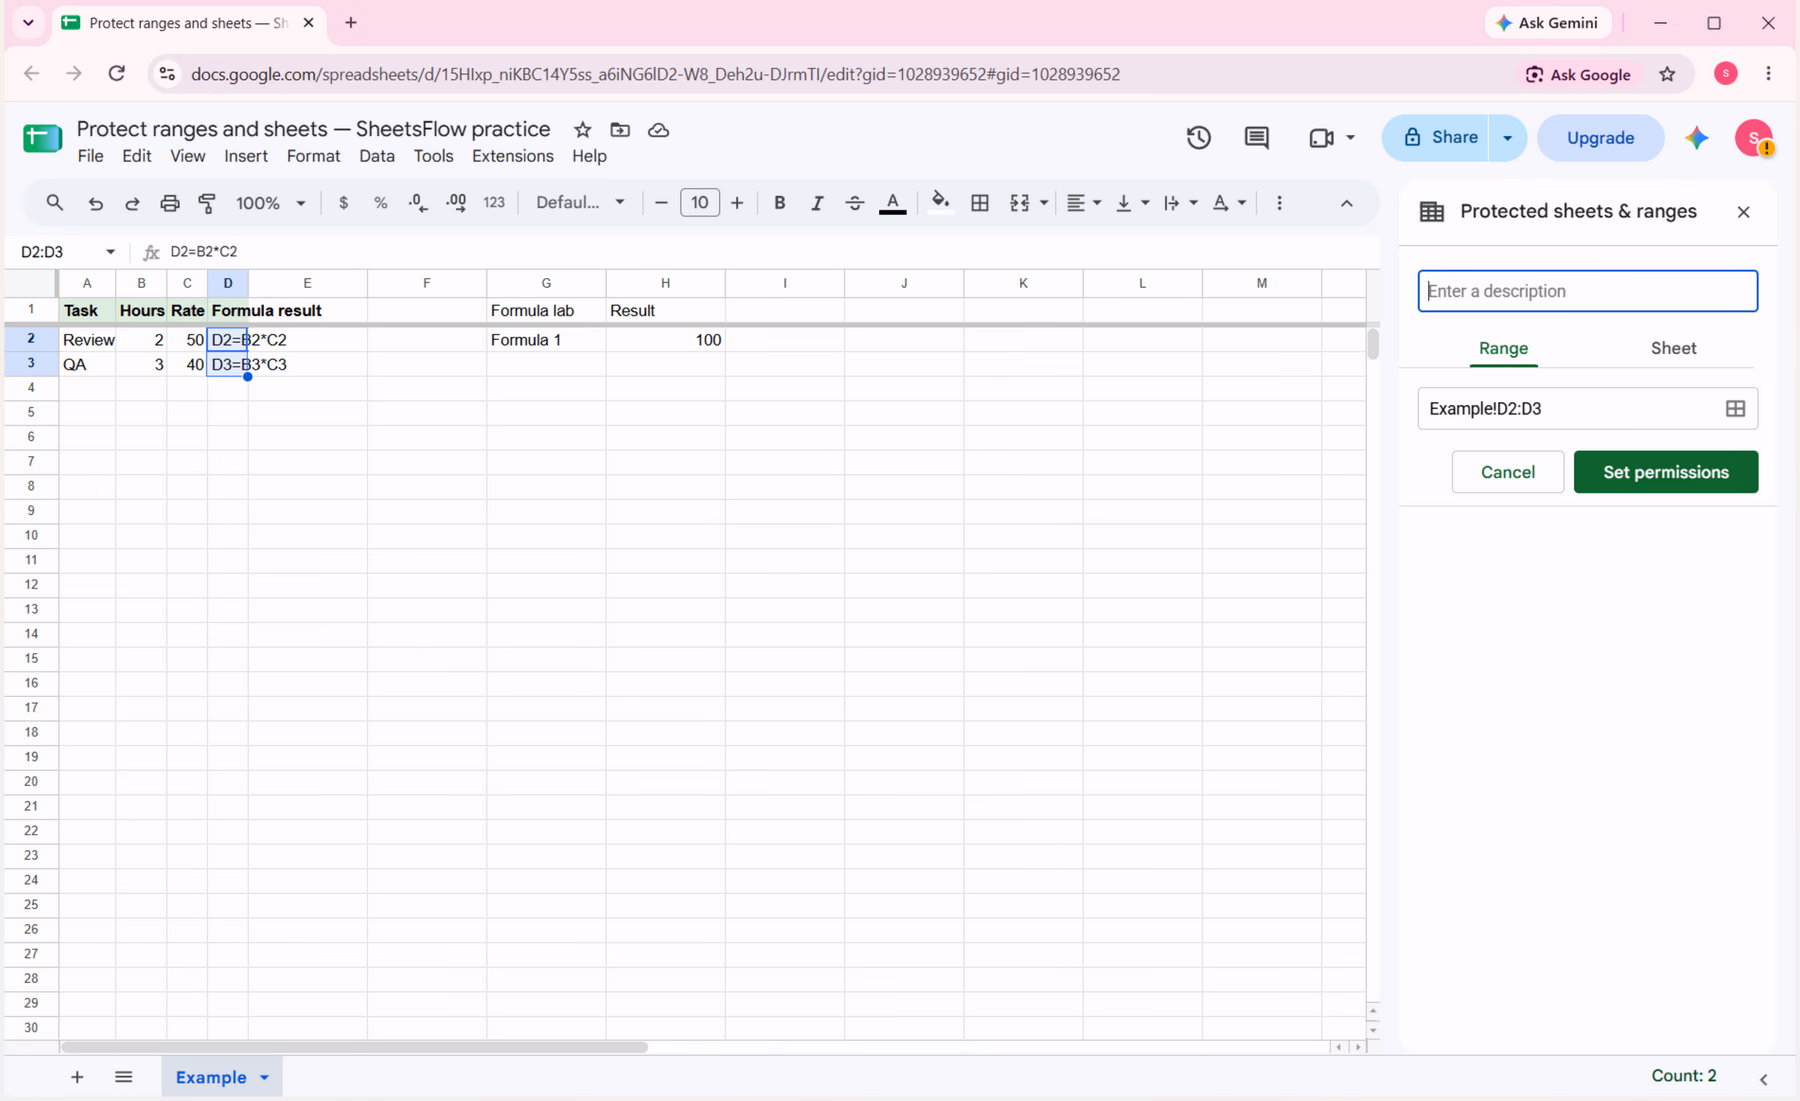Click the Cancel button in panel
1800x1101 pixels.
point(1508,472)
